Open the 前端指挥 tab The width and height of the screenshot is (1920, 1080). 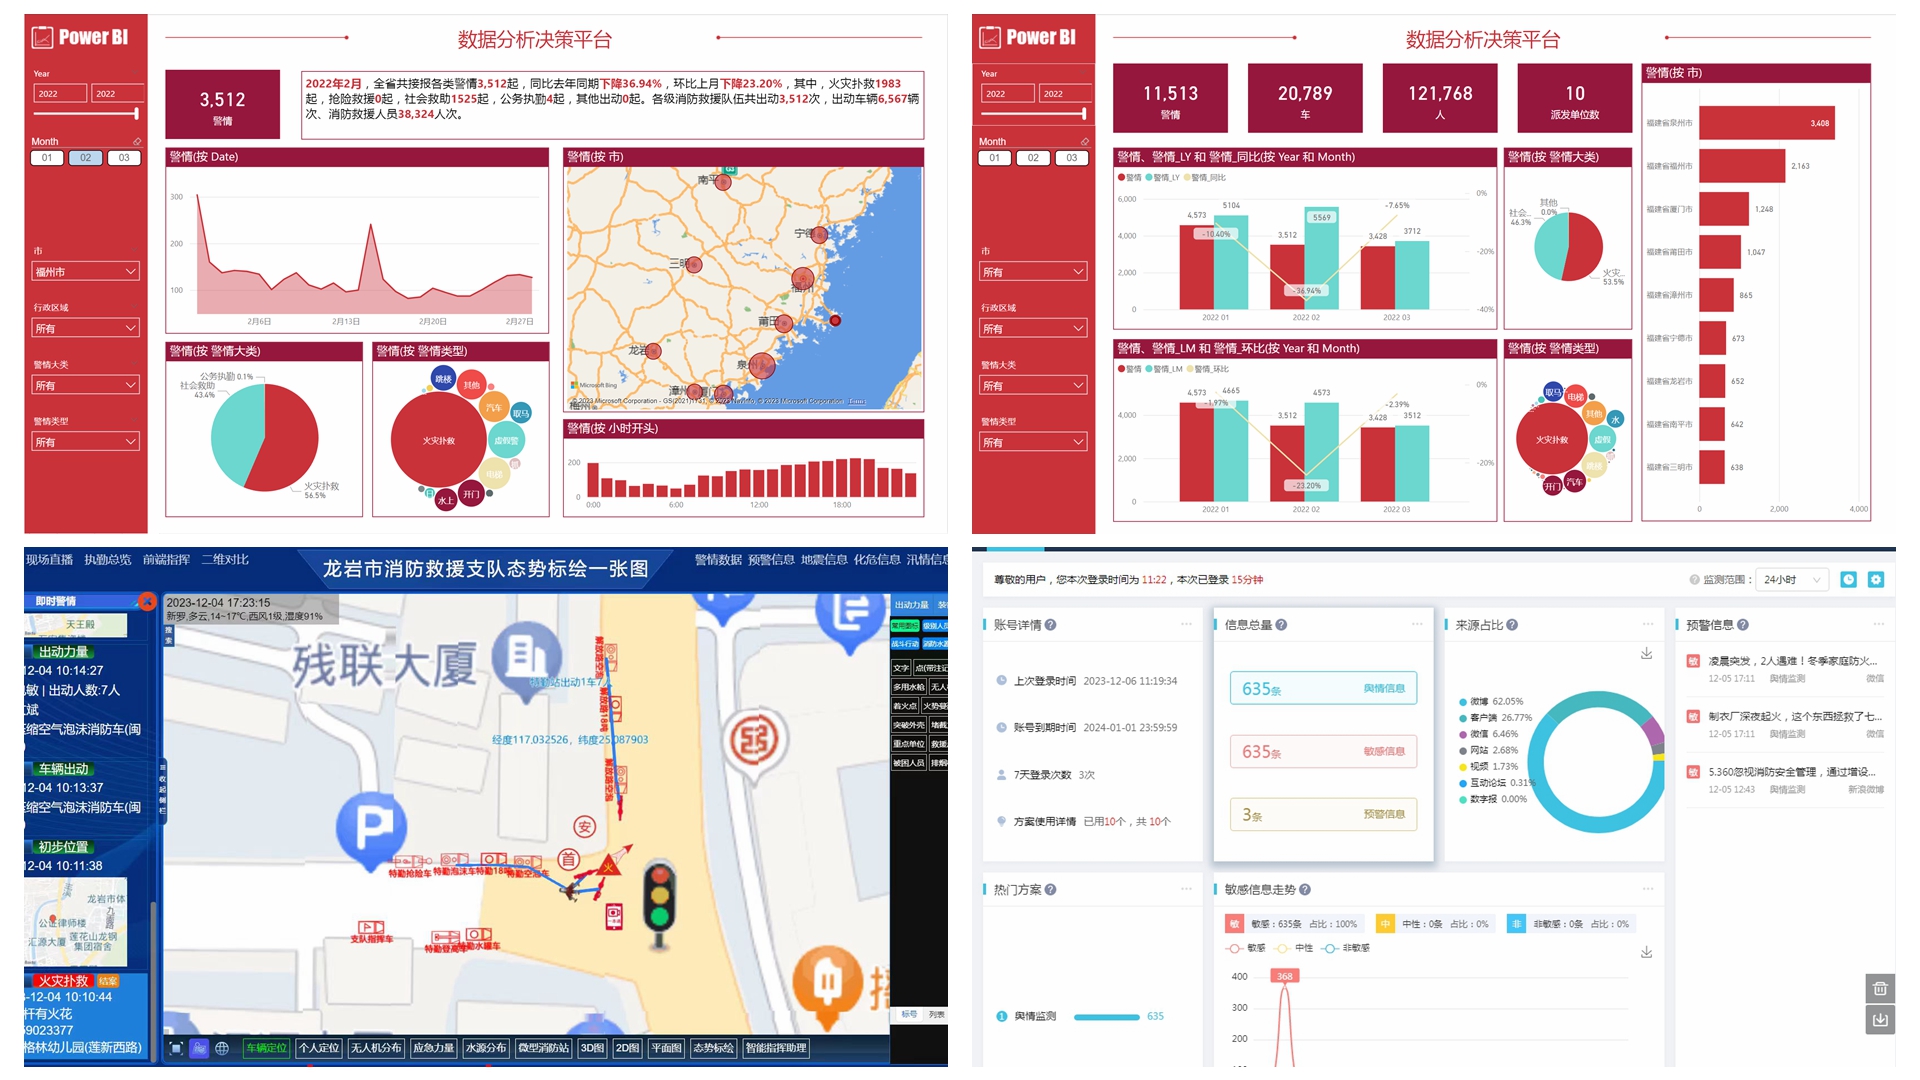[166, 560]
